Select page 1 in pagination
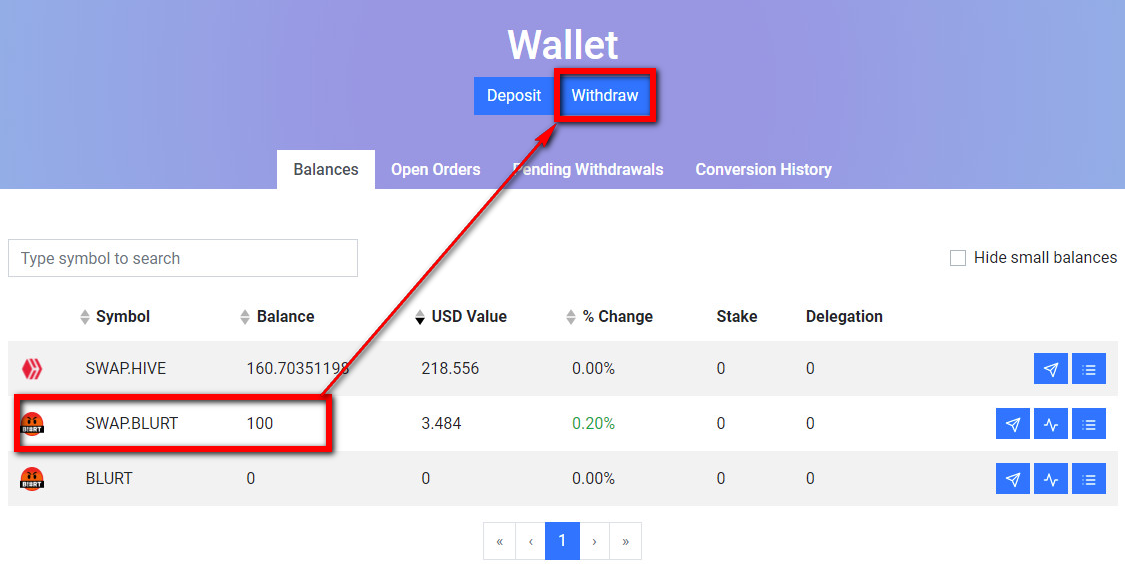Screen dimensions: 1125x564 [x=562, y=541]
